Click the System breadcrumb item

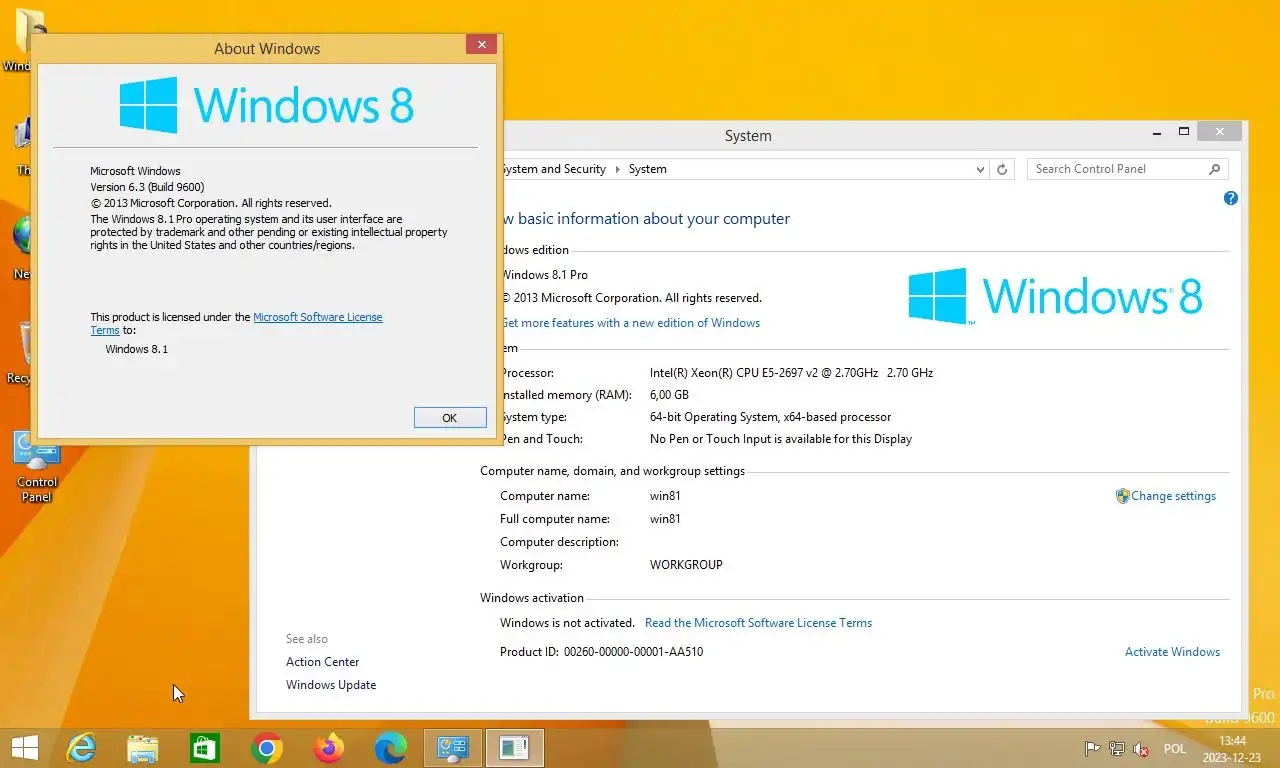click(x=647, y=169)
